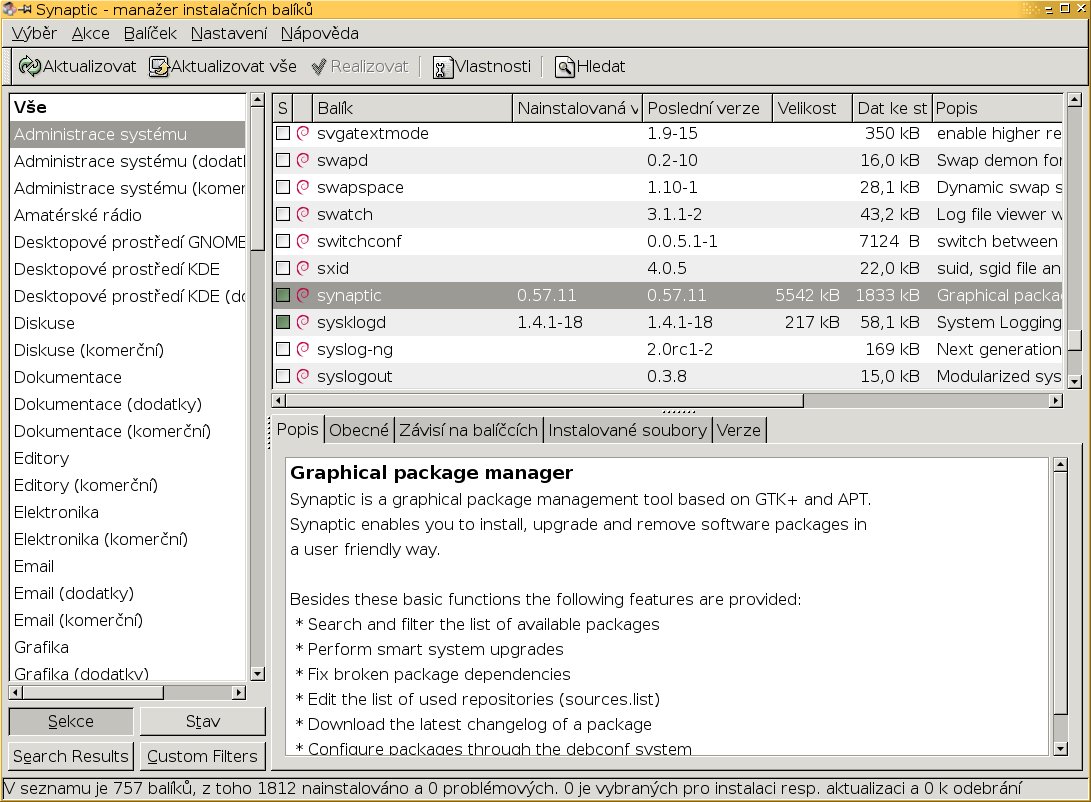The width and height of the screenshot is (1091, 802).
Task: Click the package list horizontal scrollbar
Action: (544, 401)
